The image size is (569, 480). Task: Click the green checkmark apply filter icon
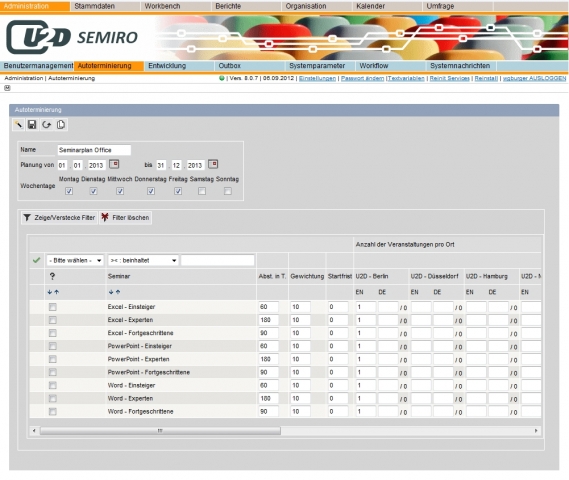[36, 260]
